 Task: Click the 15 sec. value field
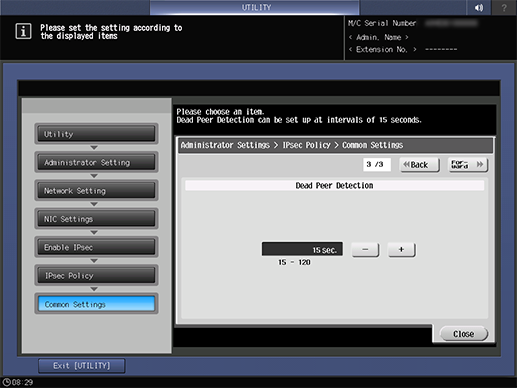[x=302, y=249]
